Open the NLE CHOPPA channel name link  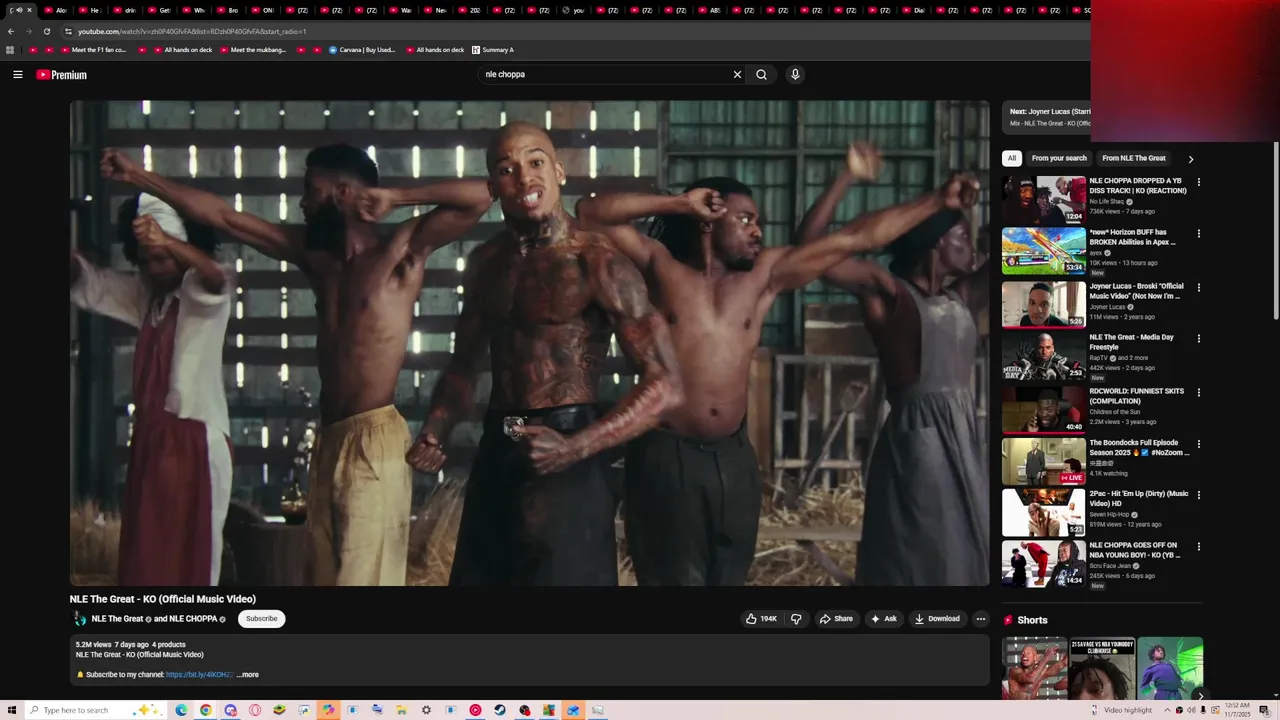click(193, 619)
